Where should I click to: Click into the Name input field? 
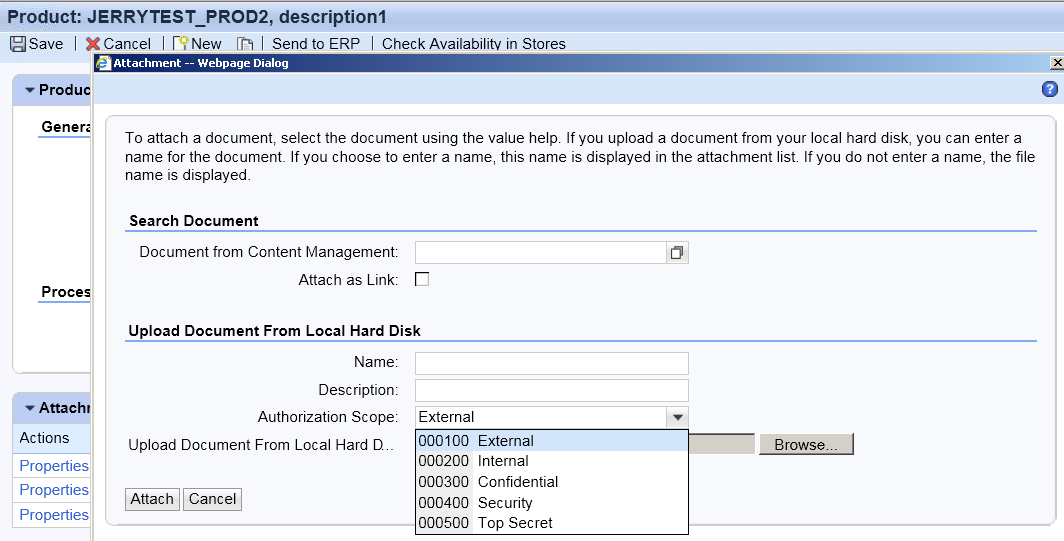552,363
